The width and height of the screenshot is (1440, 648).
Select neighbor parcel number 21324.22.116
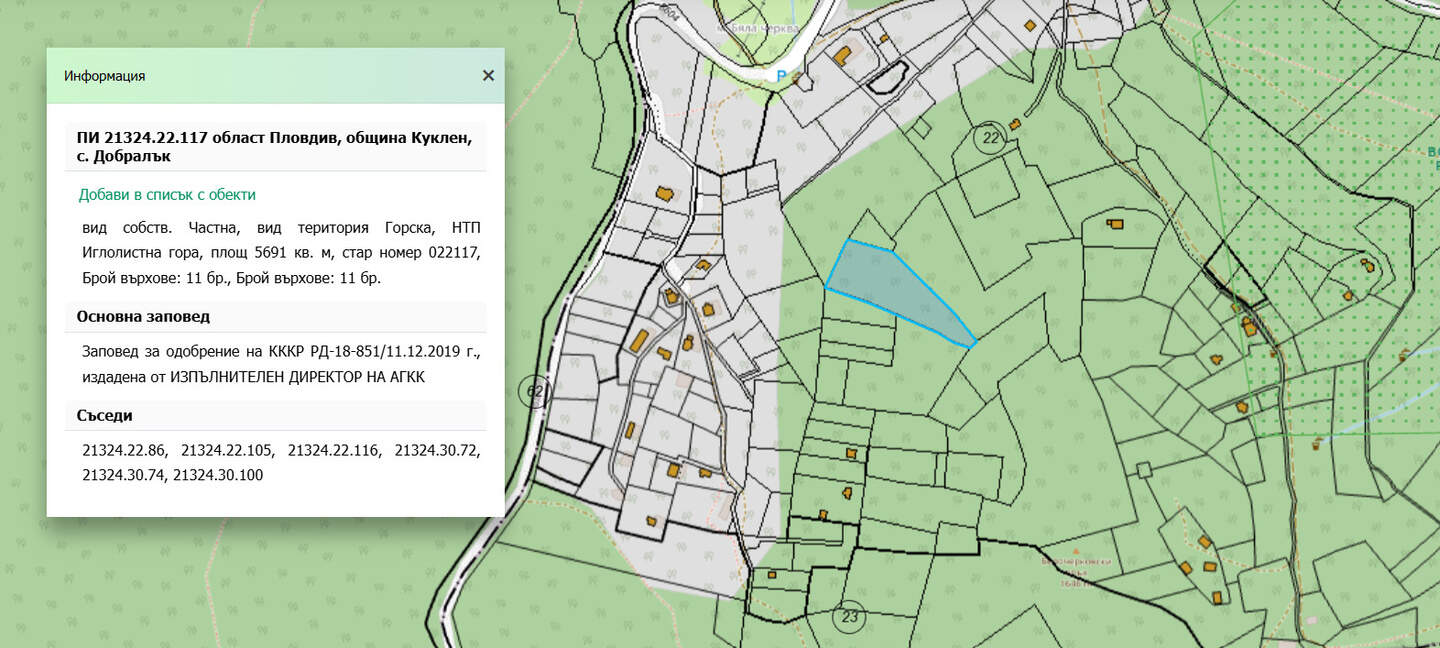coord(334,451)
